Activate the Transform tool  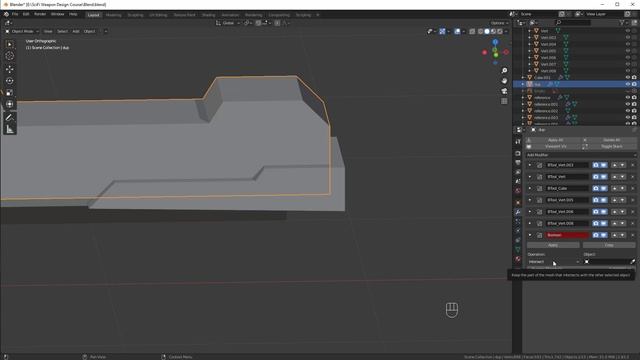10,104
